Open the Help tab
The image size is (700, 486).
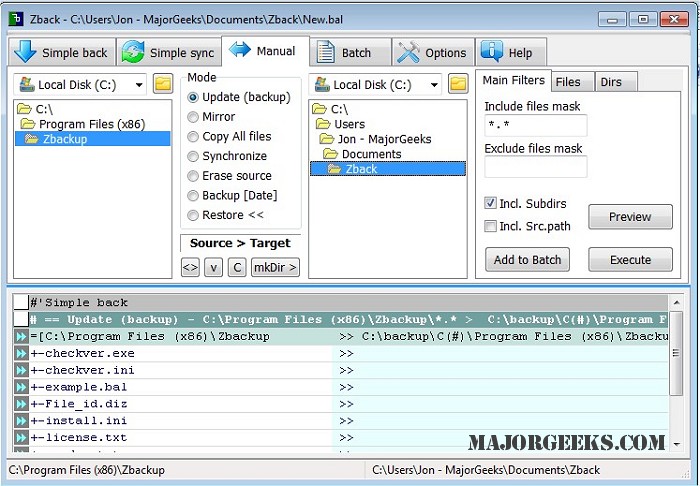pyautogui.click(x=511, y=52)
